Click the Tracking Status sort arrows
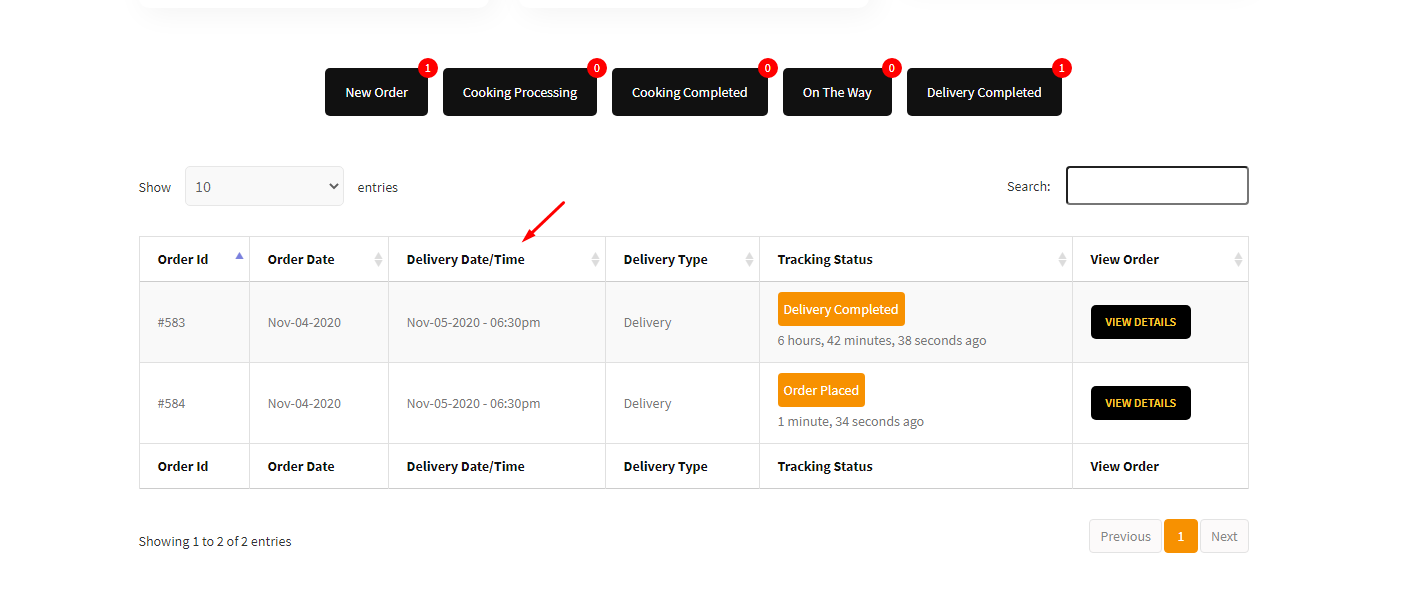The image size is (1403, 609). [x=1062, y=260]
